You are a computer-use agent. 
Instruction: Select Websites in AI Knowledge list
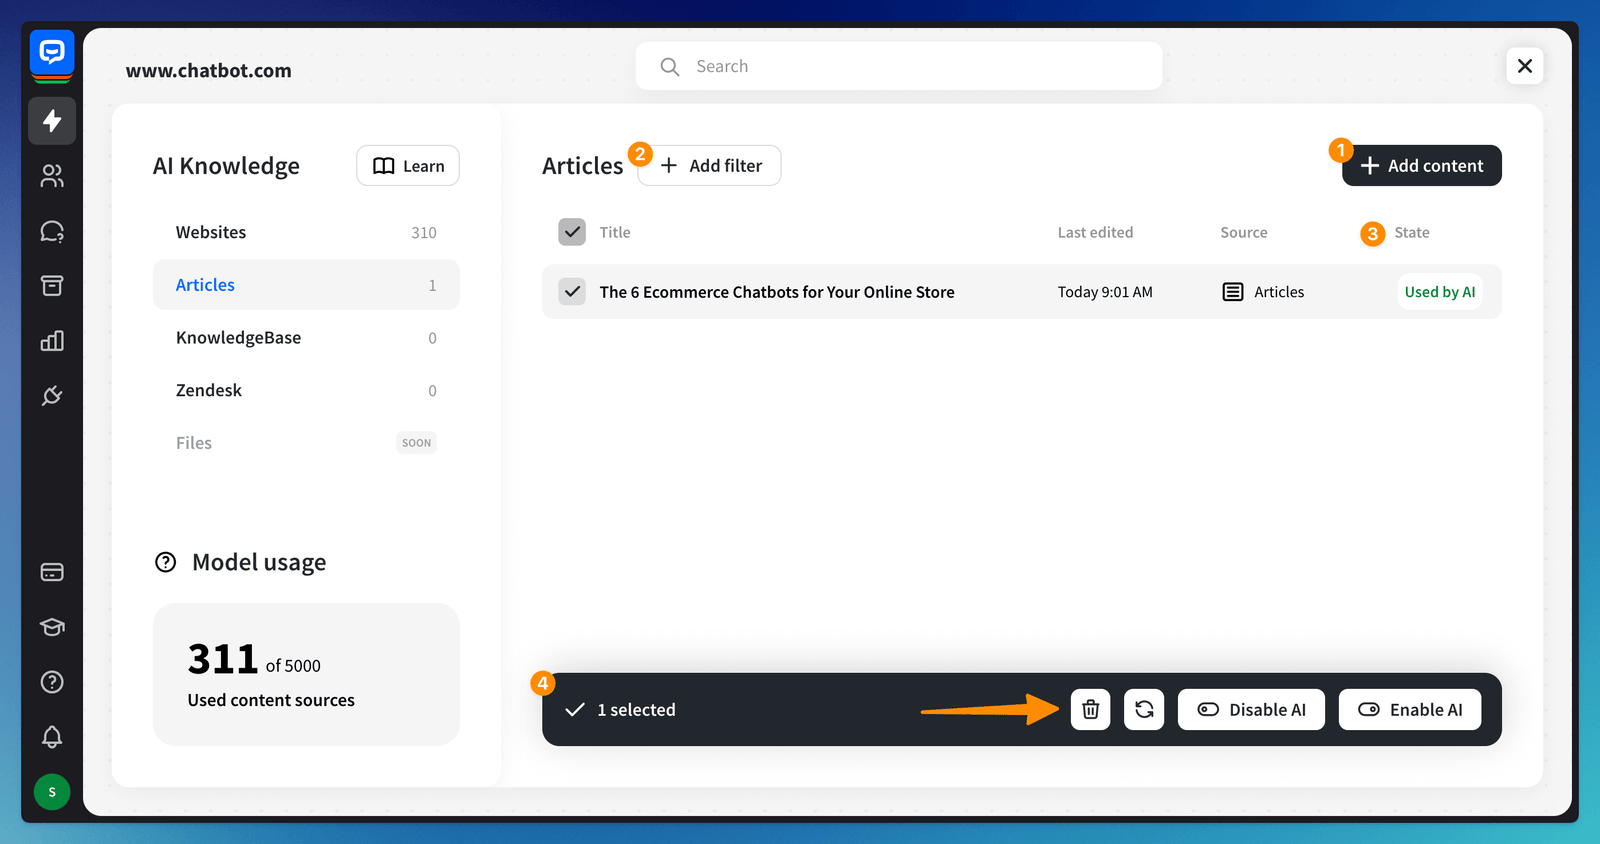211,232
